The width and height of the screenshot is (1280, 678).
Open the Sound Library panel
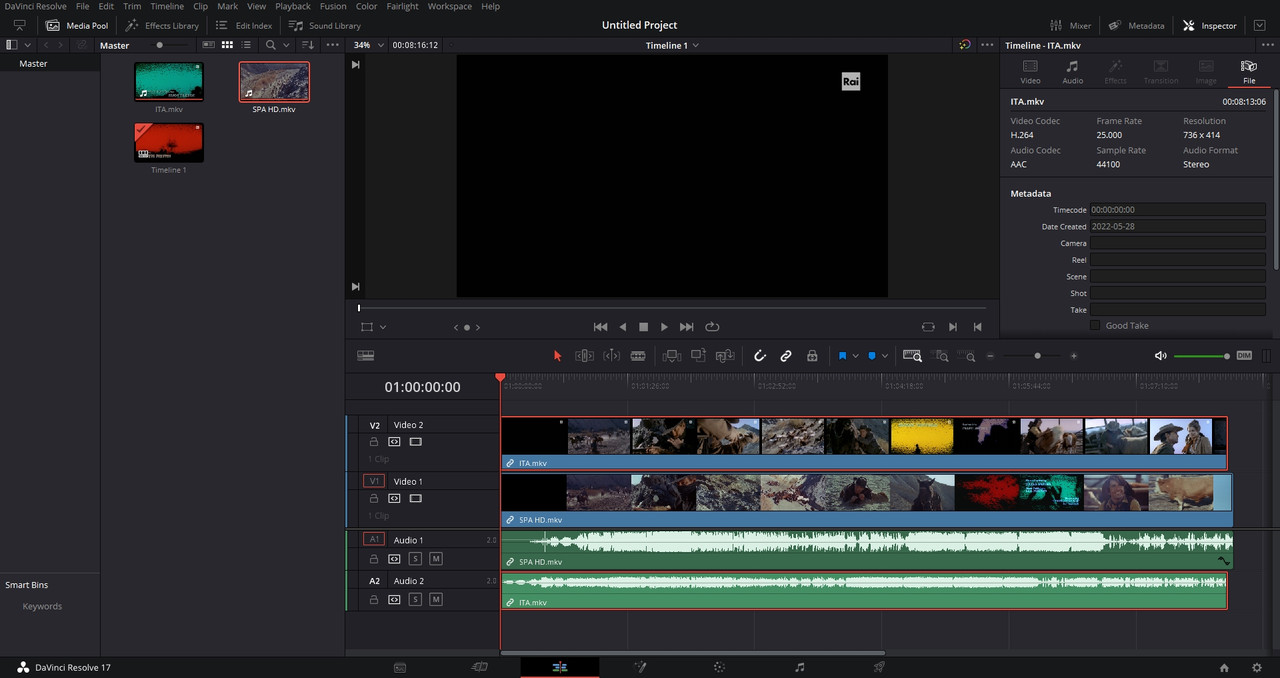tap(325, 25)
